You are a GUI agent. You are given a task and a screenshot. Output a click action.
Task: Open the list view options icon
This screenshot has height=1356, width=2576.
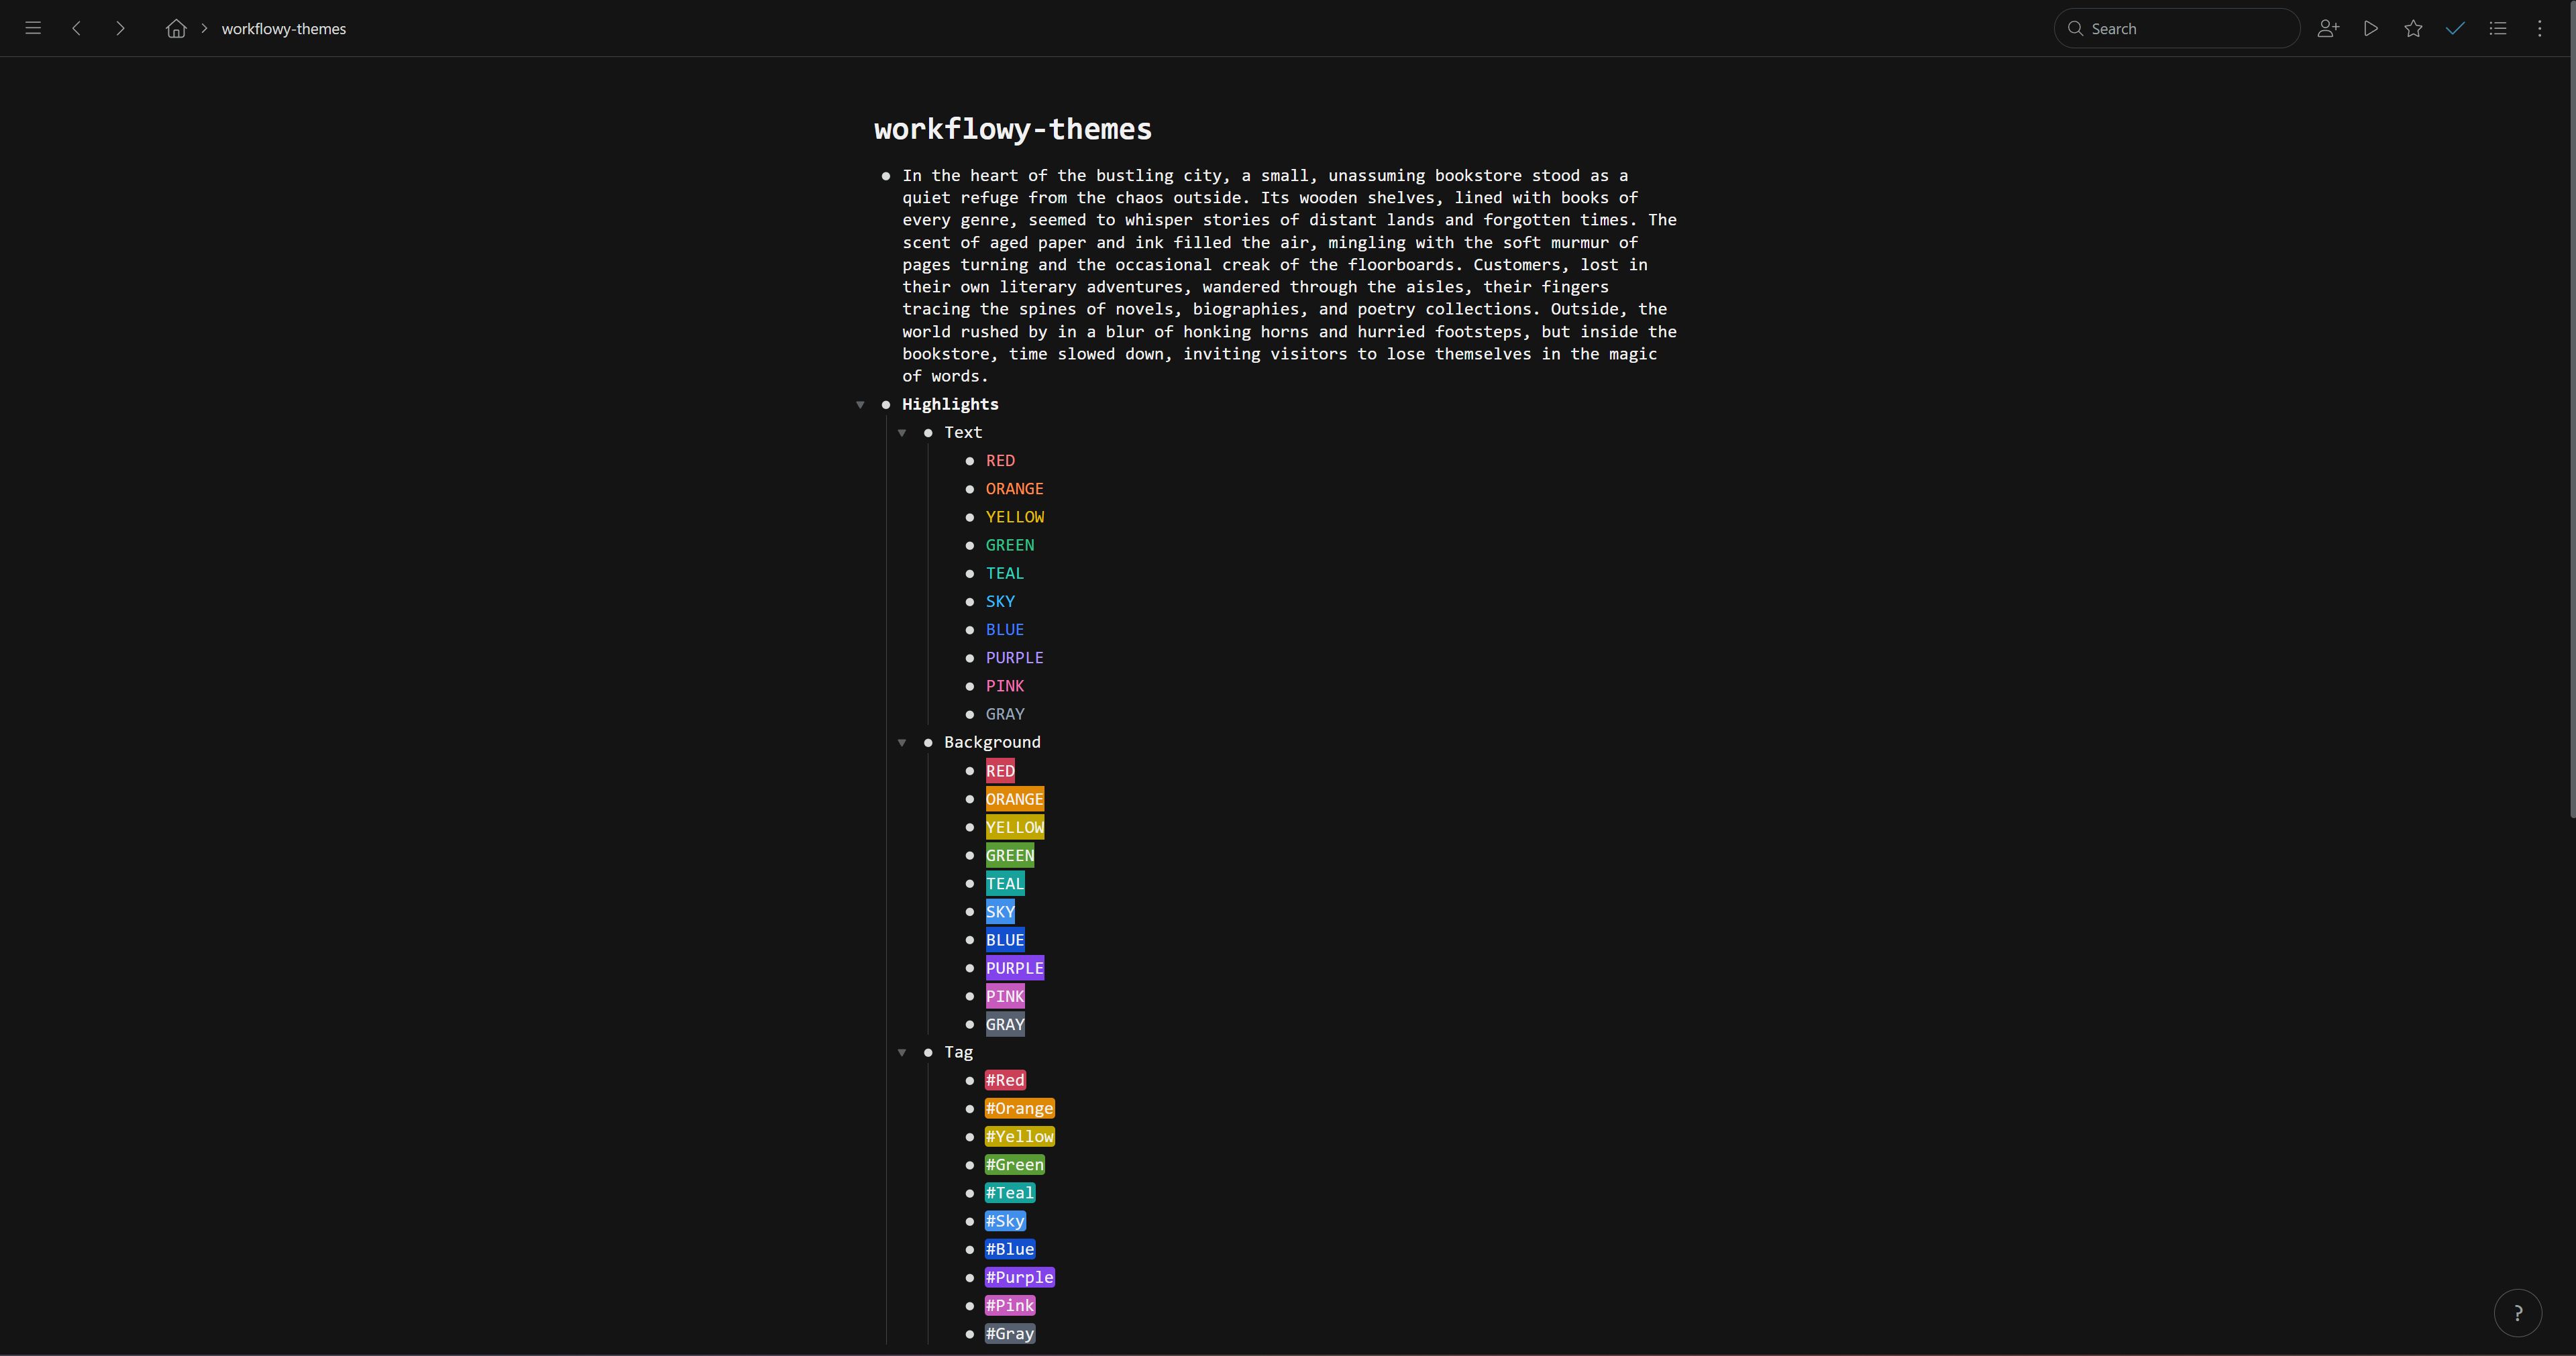tap(2498, 28)
